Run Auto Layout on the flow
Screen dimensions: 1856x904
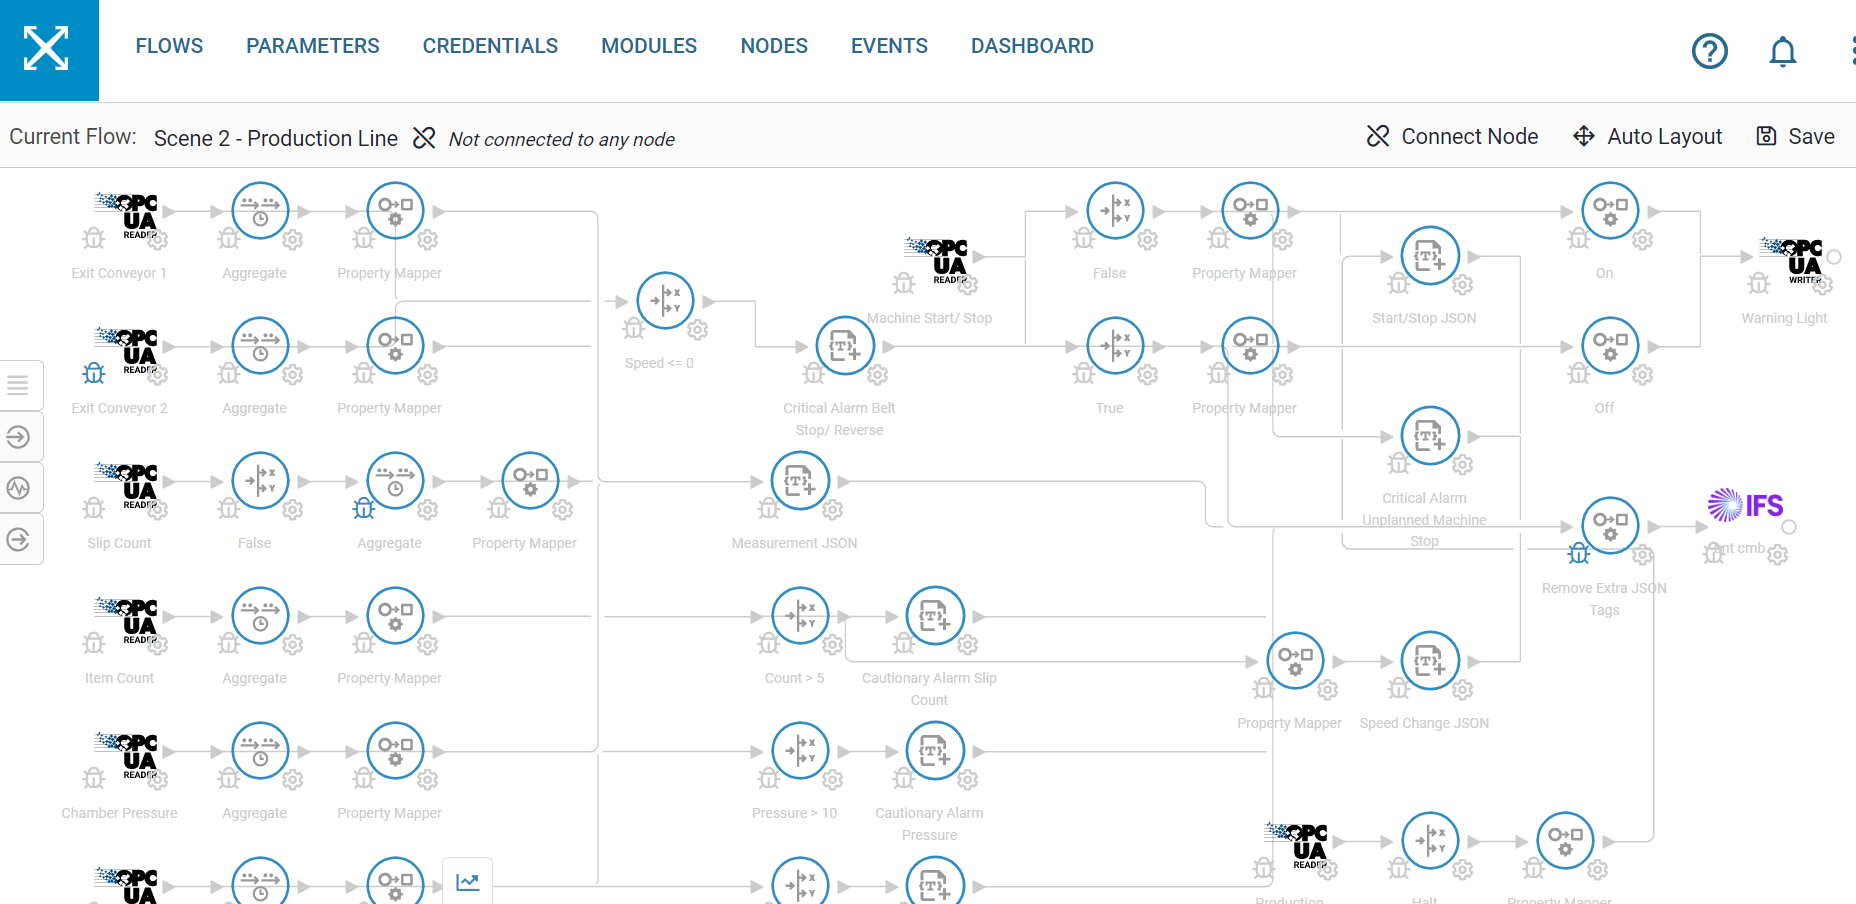point(1647,136)
